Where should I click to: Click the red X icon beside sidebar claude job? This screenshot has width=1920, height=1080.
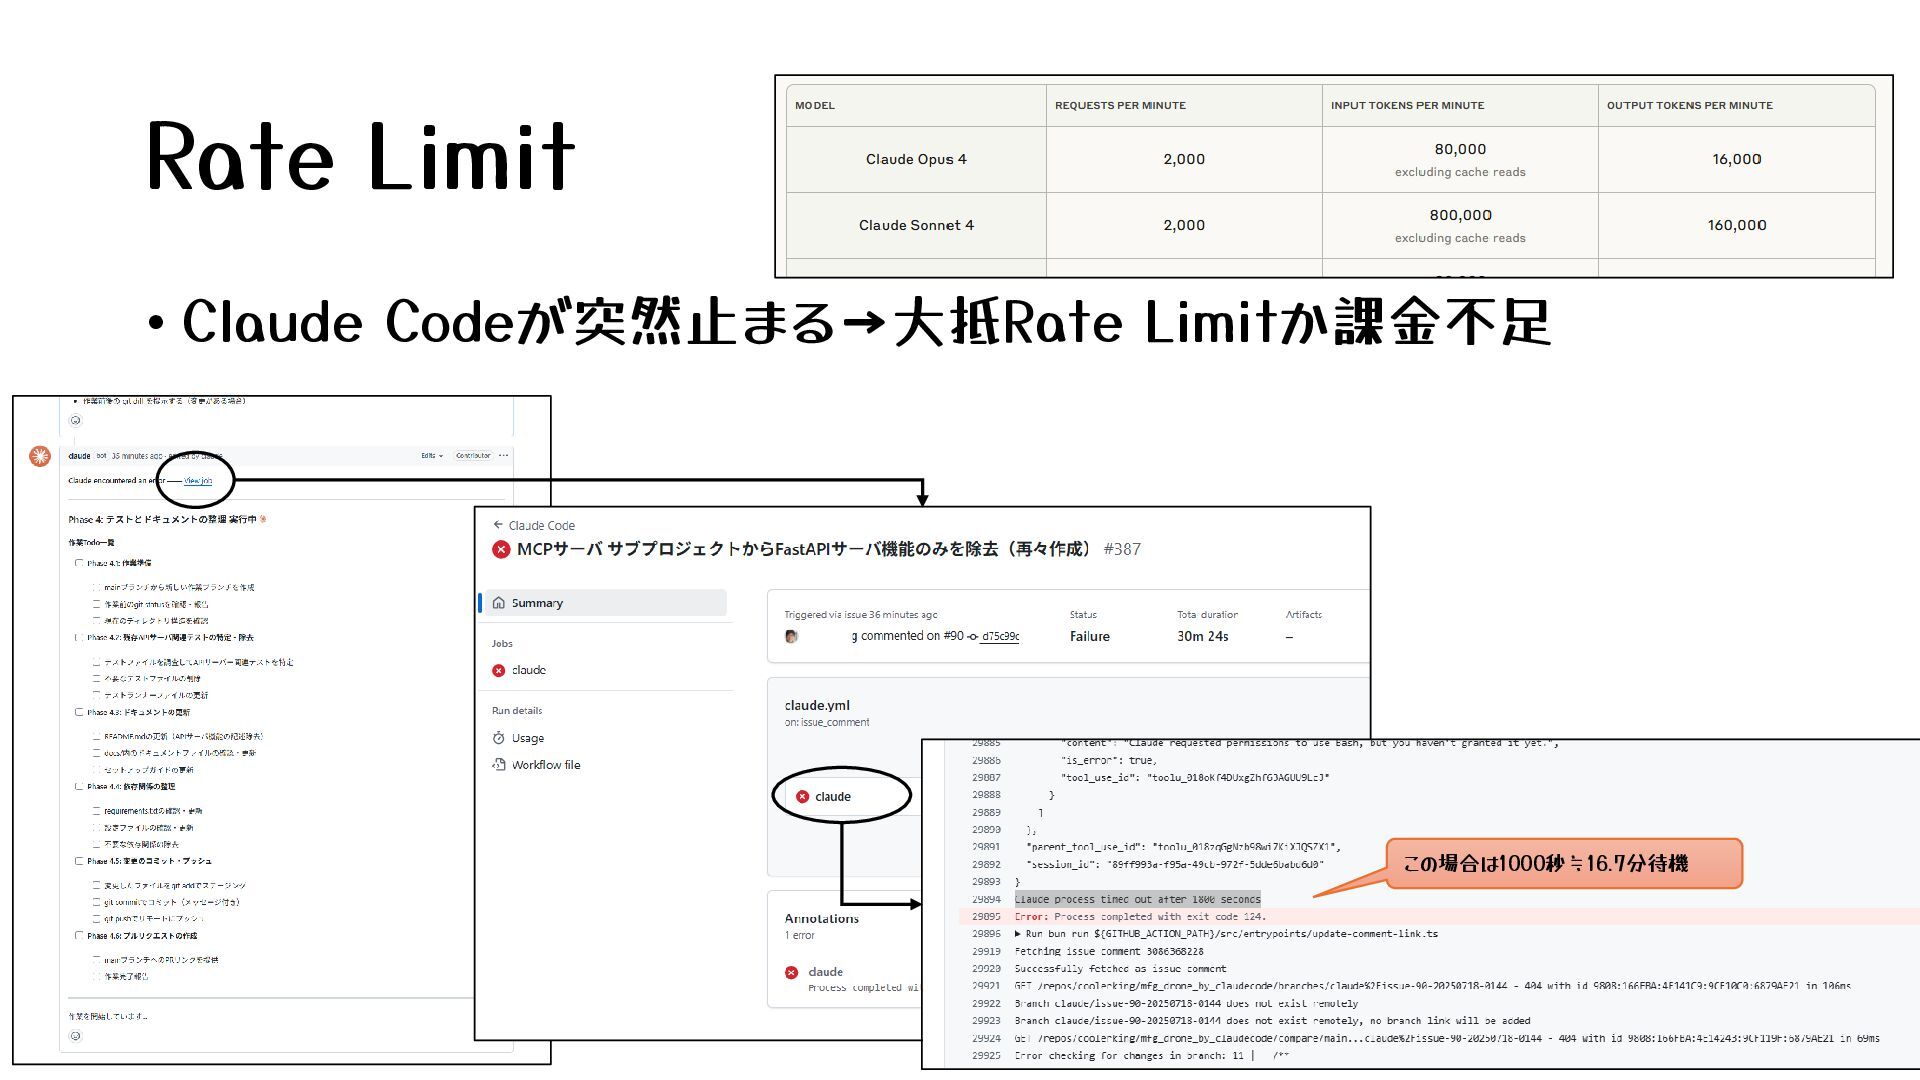pos(498,671)
